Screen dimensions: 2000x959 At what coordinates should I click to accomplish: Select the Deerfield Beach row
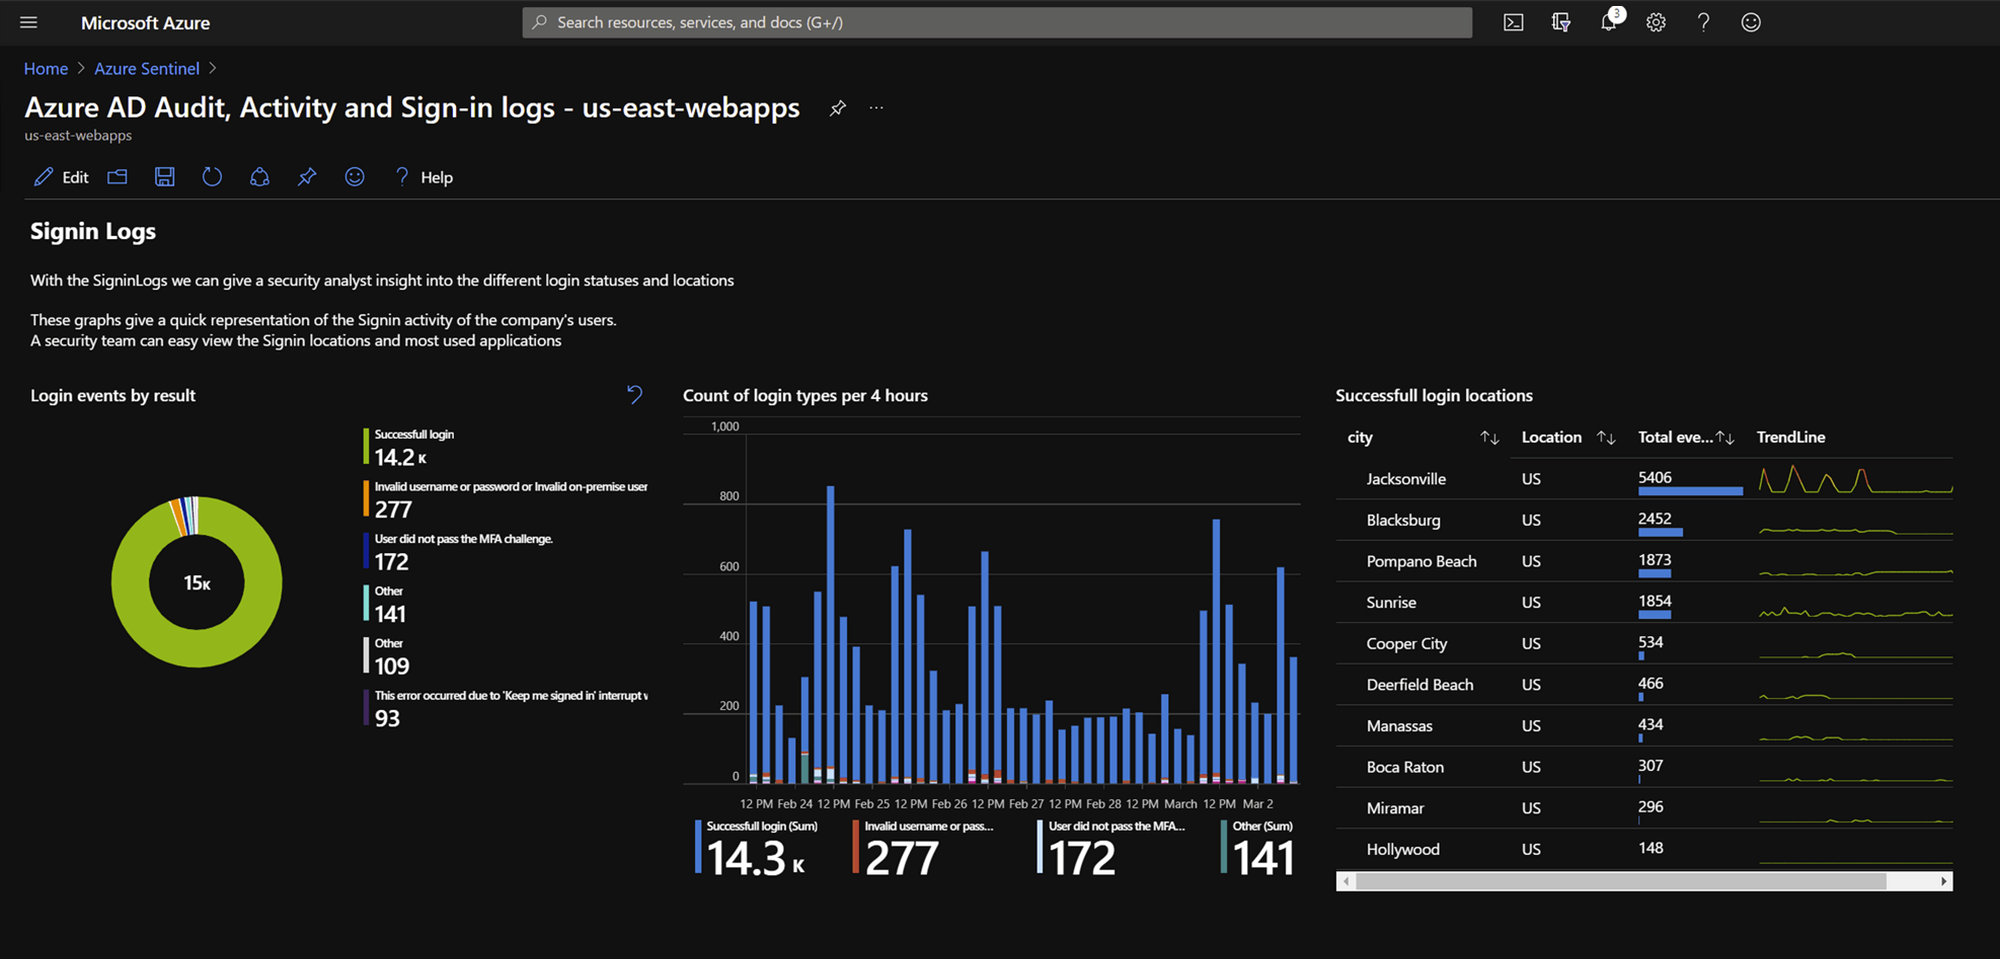(1644, 684)
